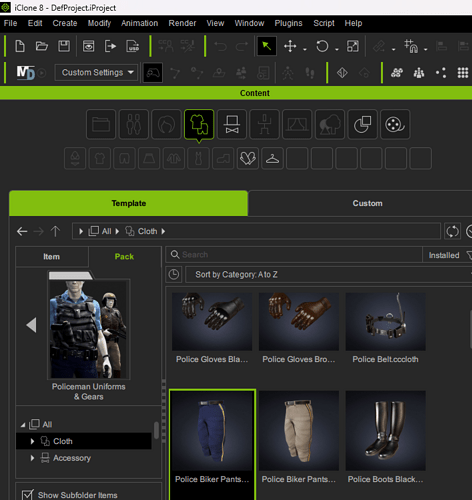Open the Stage curtain category icon
The image size is (472, 500).
297,124
